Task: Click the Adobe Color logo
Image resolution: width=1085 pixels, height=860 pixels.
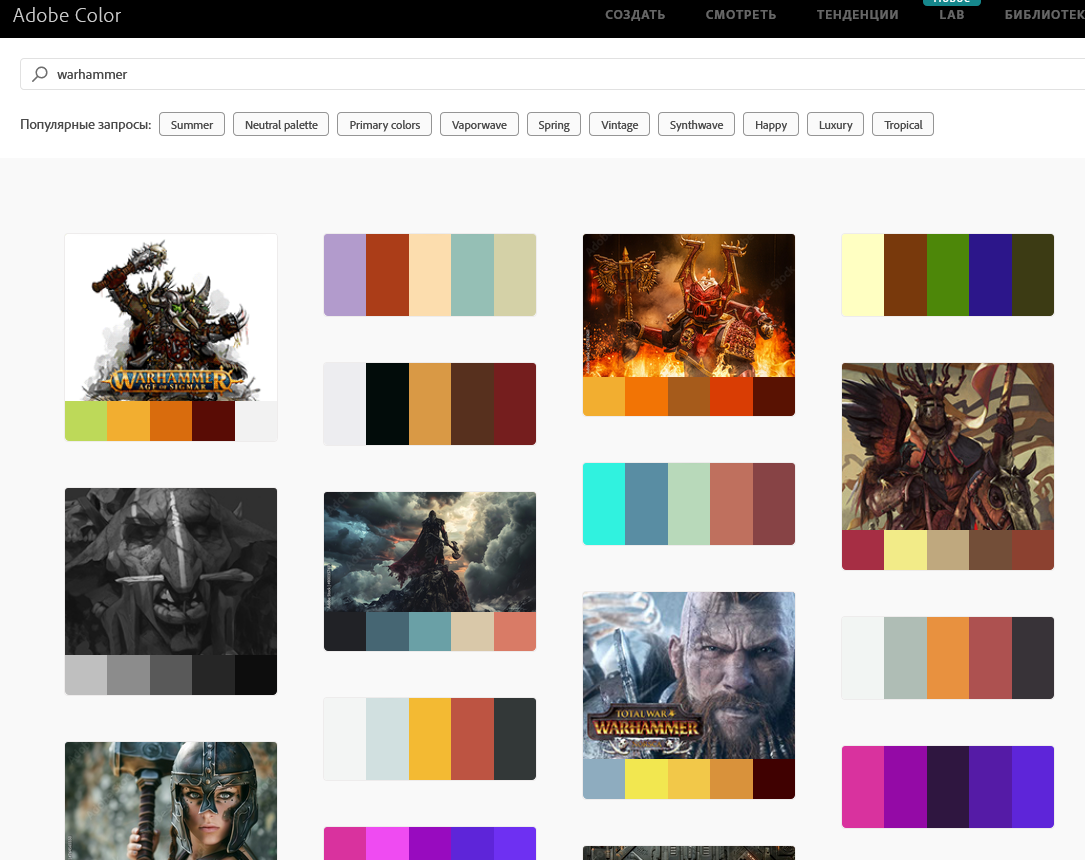Action: (x=66, y=15)
